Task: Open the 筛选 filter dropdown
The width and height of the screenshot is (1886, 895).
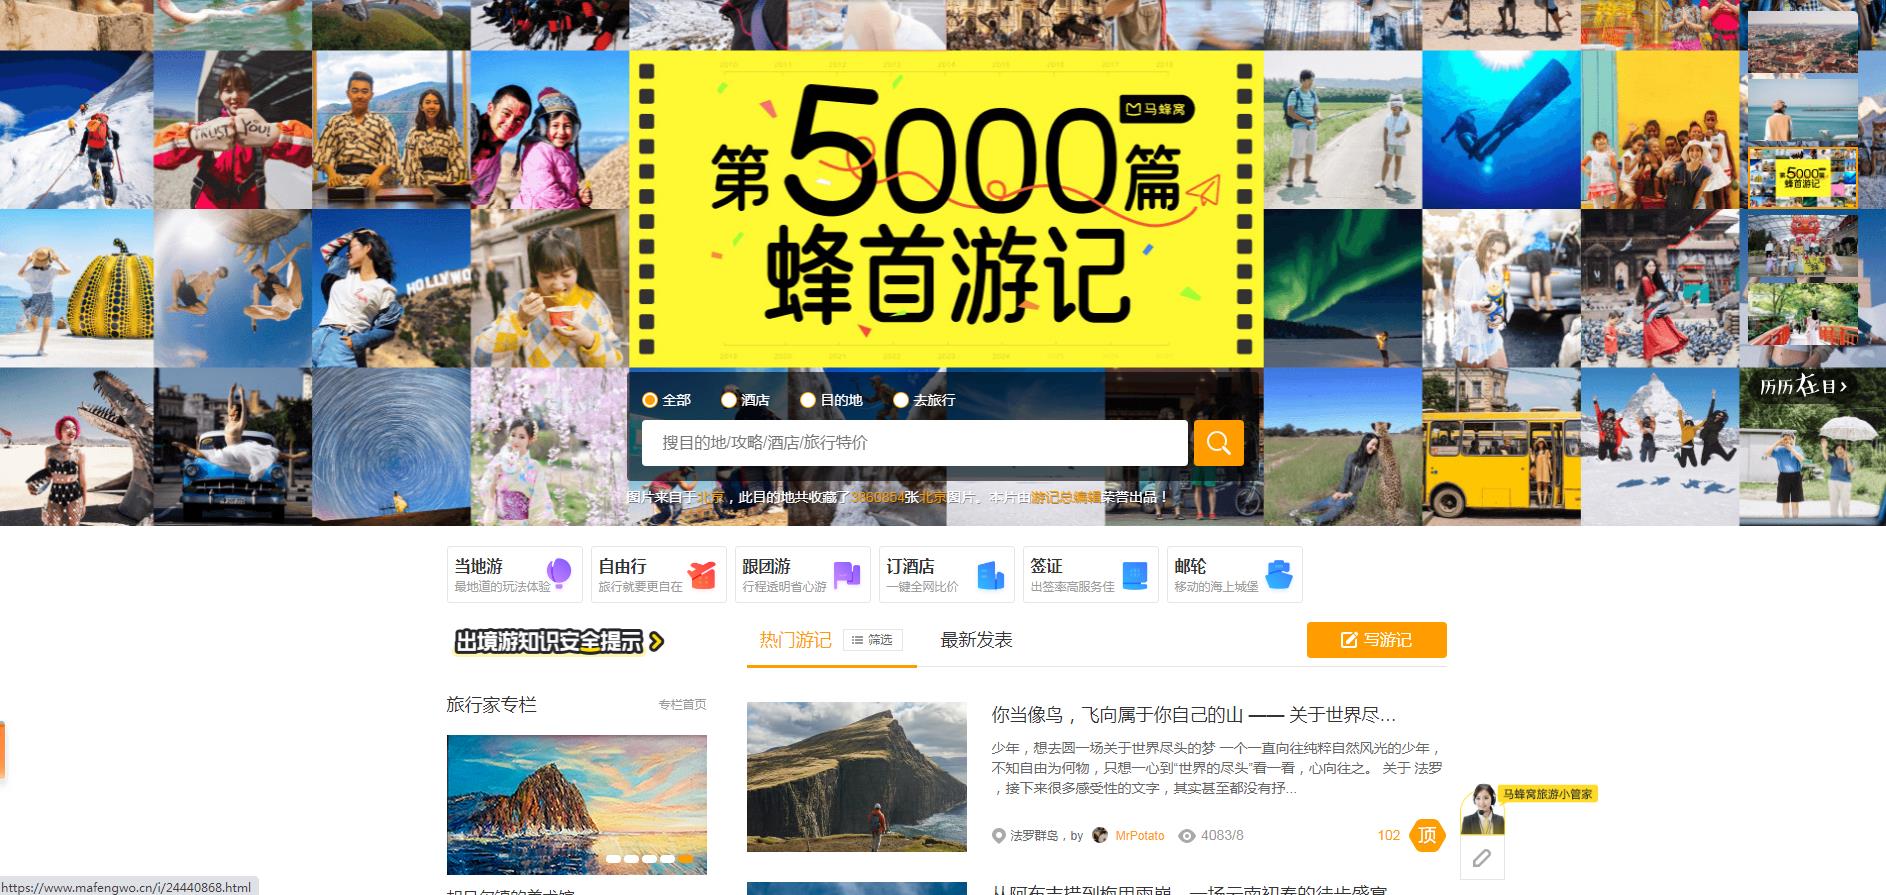Action: pos(873,640)
